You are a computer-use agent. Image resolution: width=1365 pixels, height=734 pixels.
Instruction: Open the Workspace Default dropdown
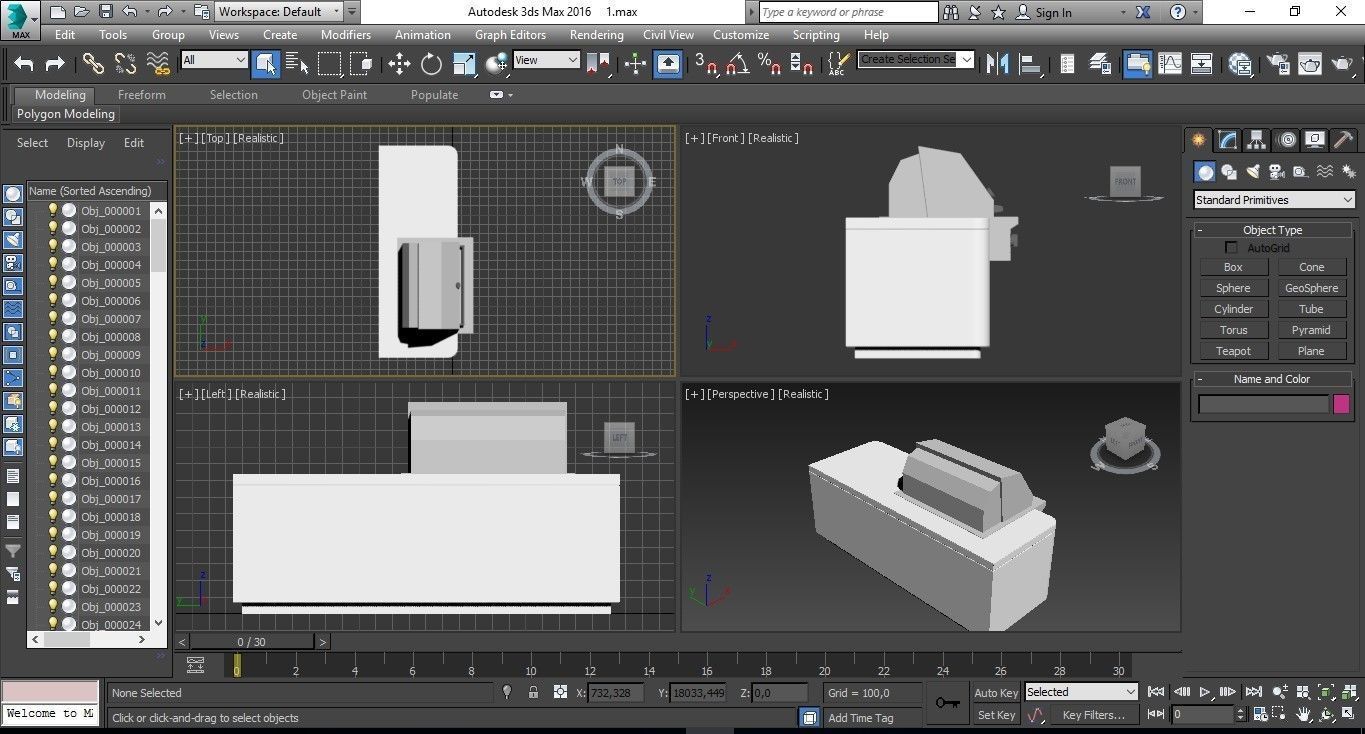pyautogui.click(x=279, y=12)
